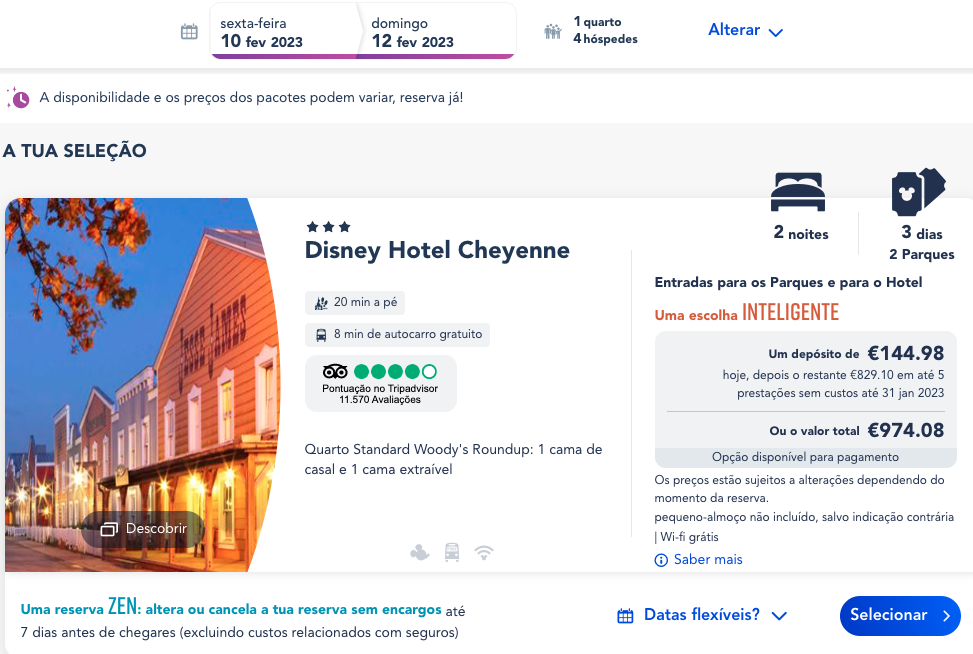Click the Selecionar button

pyautogui.click(x=900, y=616)
